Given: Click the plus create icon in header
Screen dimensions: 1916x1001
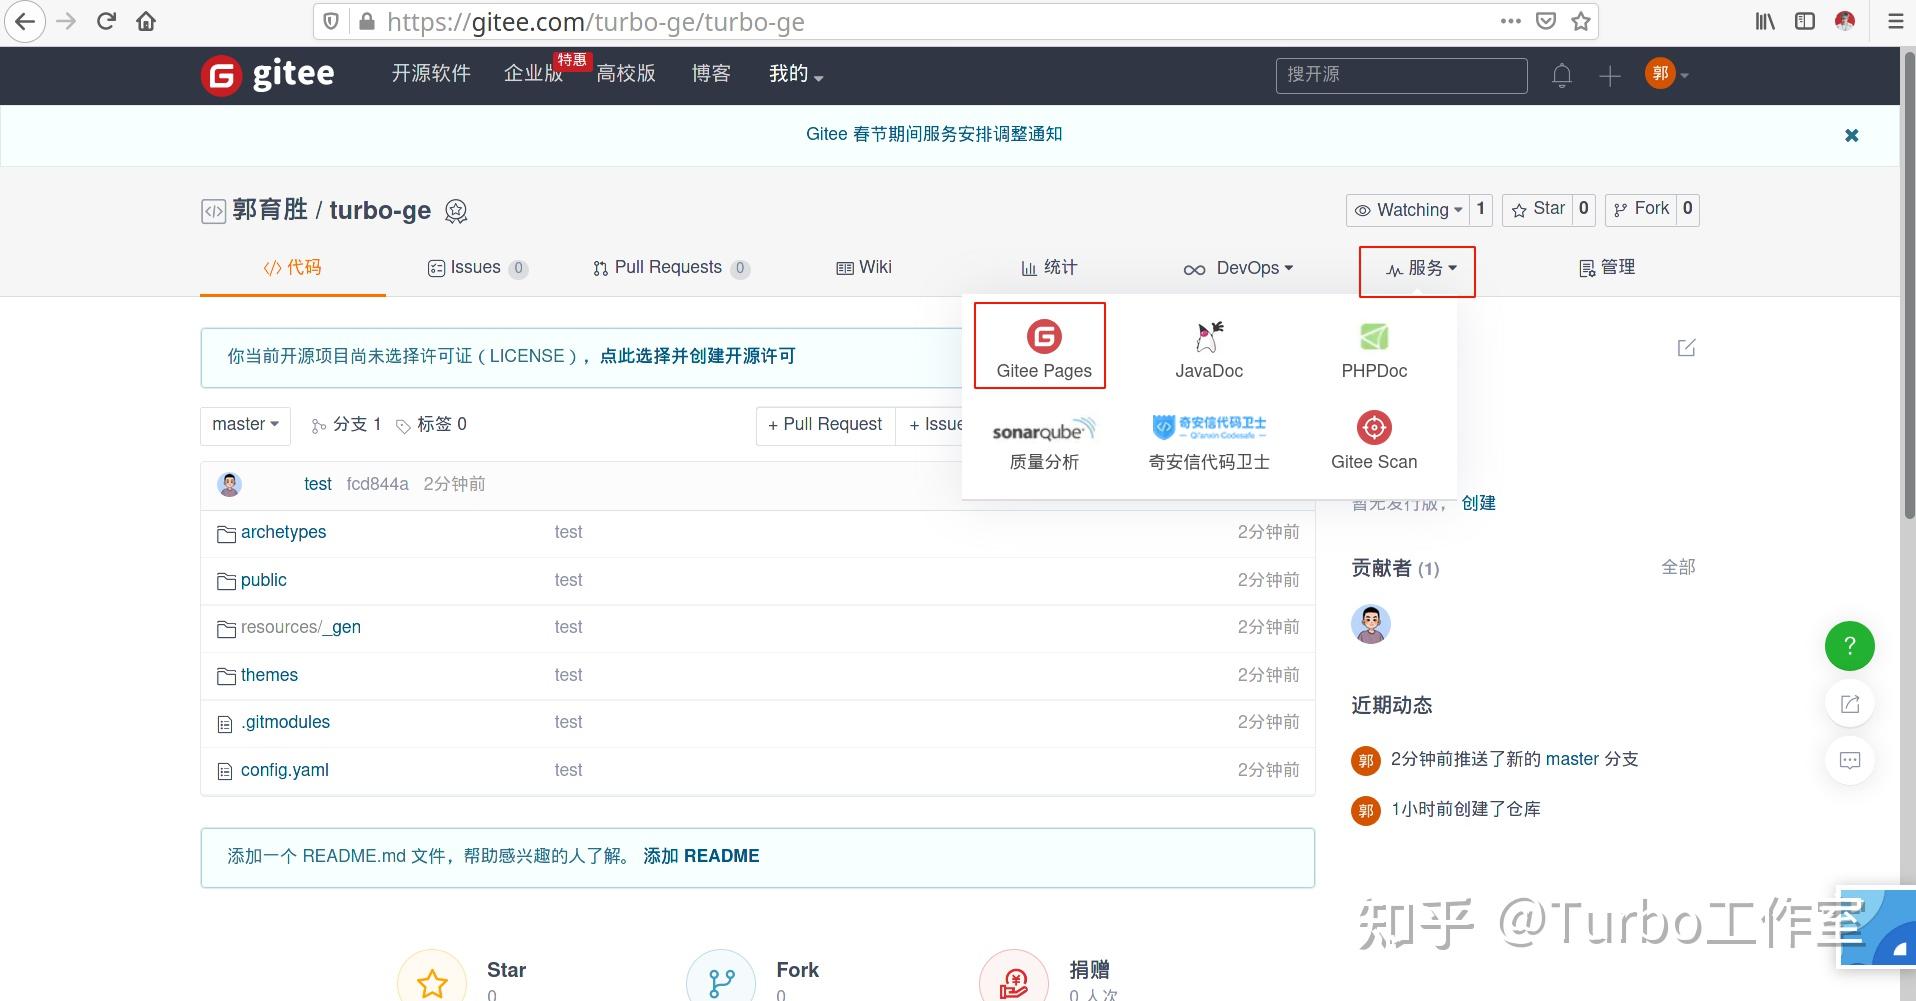Looking at the screenshot, I should pyautogui.click(x=1609, y=75).
